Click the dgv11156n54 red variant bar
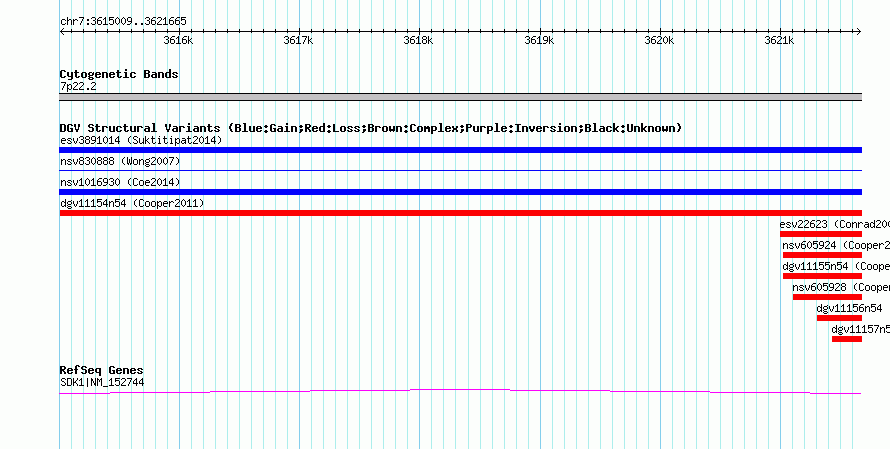 [839, 318]
